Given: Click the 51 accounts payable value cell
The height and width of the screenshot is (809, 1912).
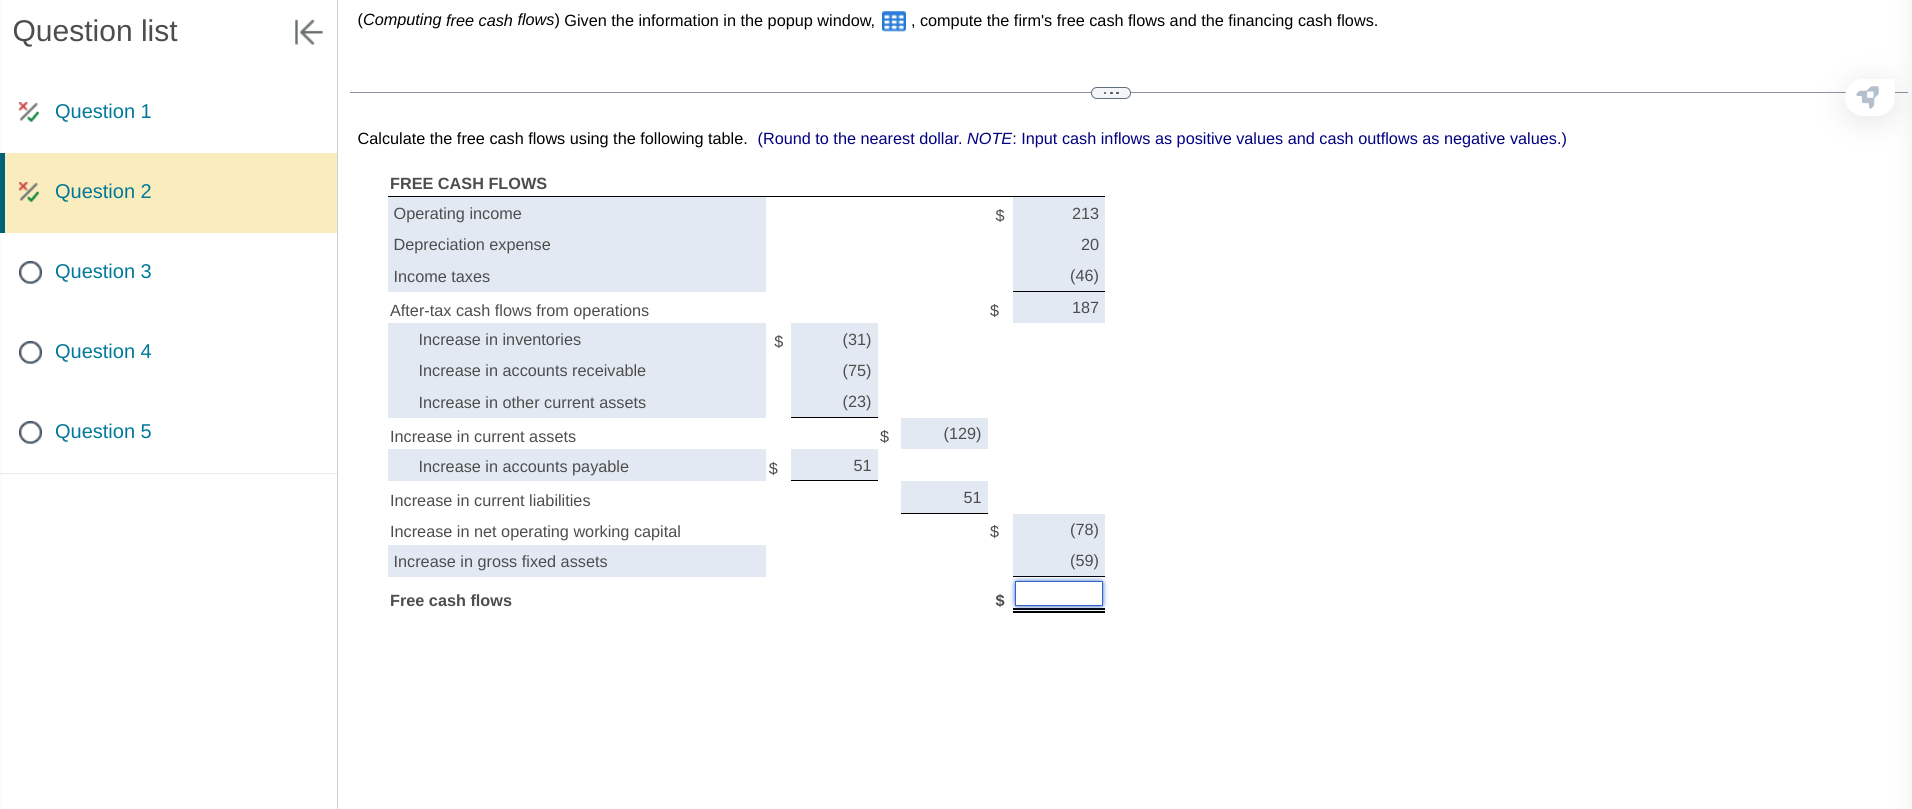Looking at the screenshot, I should (833, 464).
